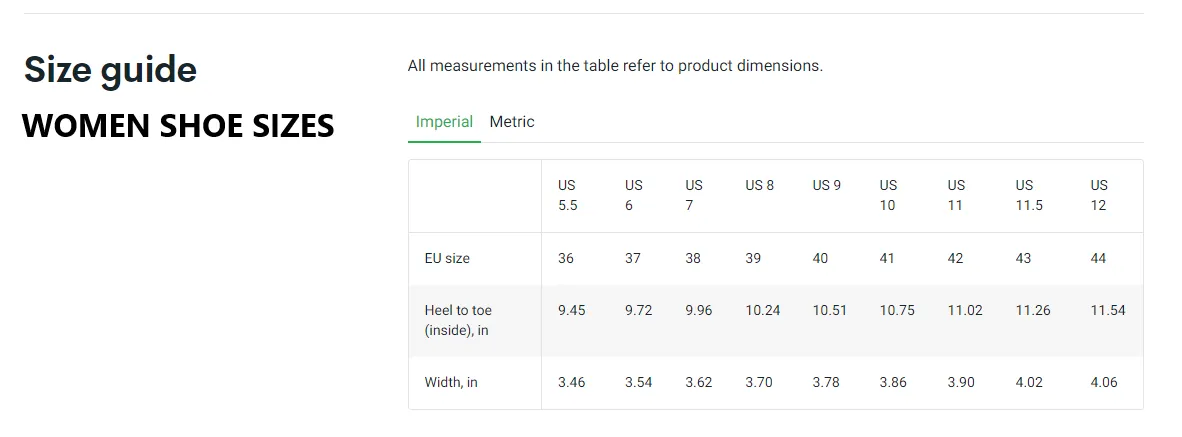The width and height of the screenshot is (1182, 437).
Task: Click the Size guide heading
Action: (110, 70)
